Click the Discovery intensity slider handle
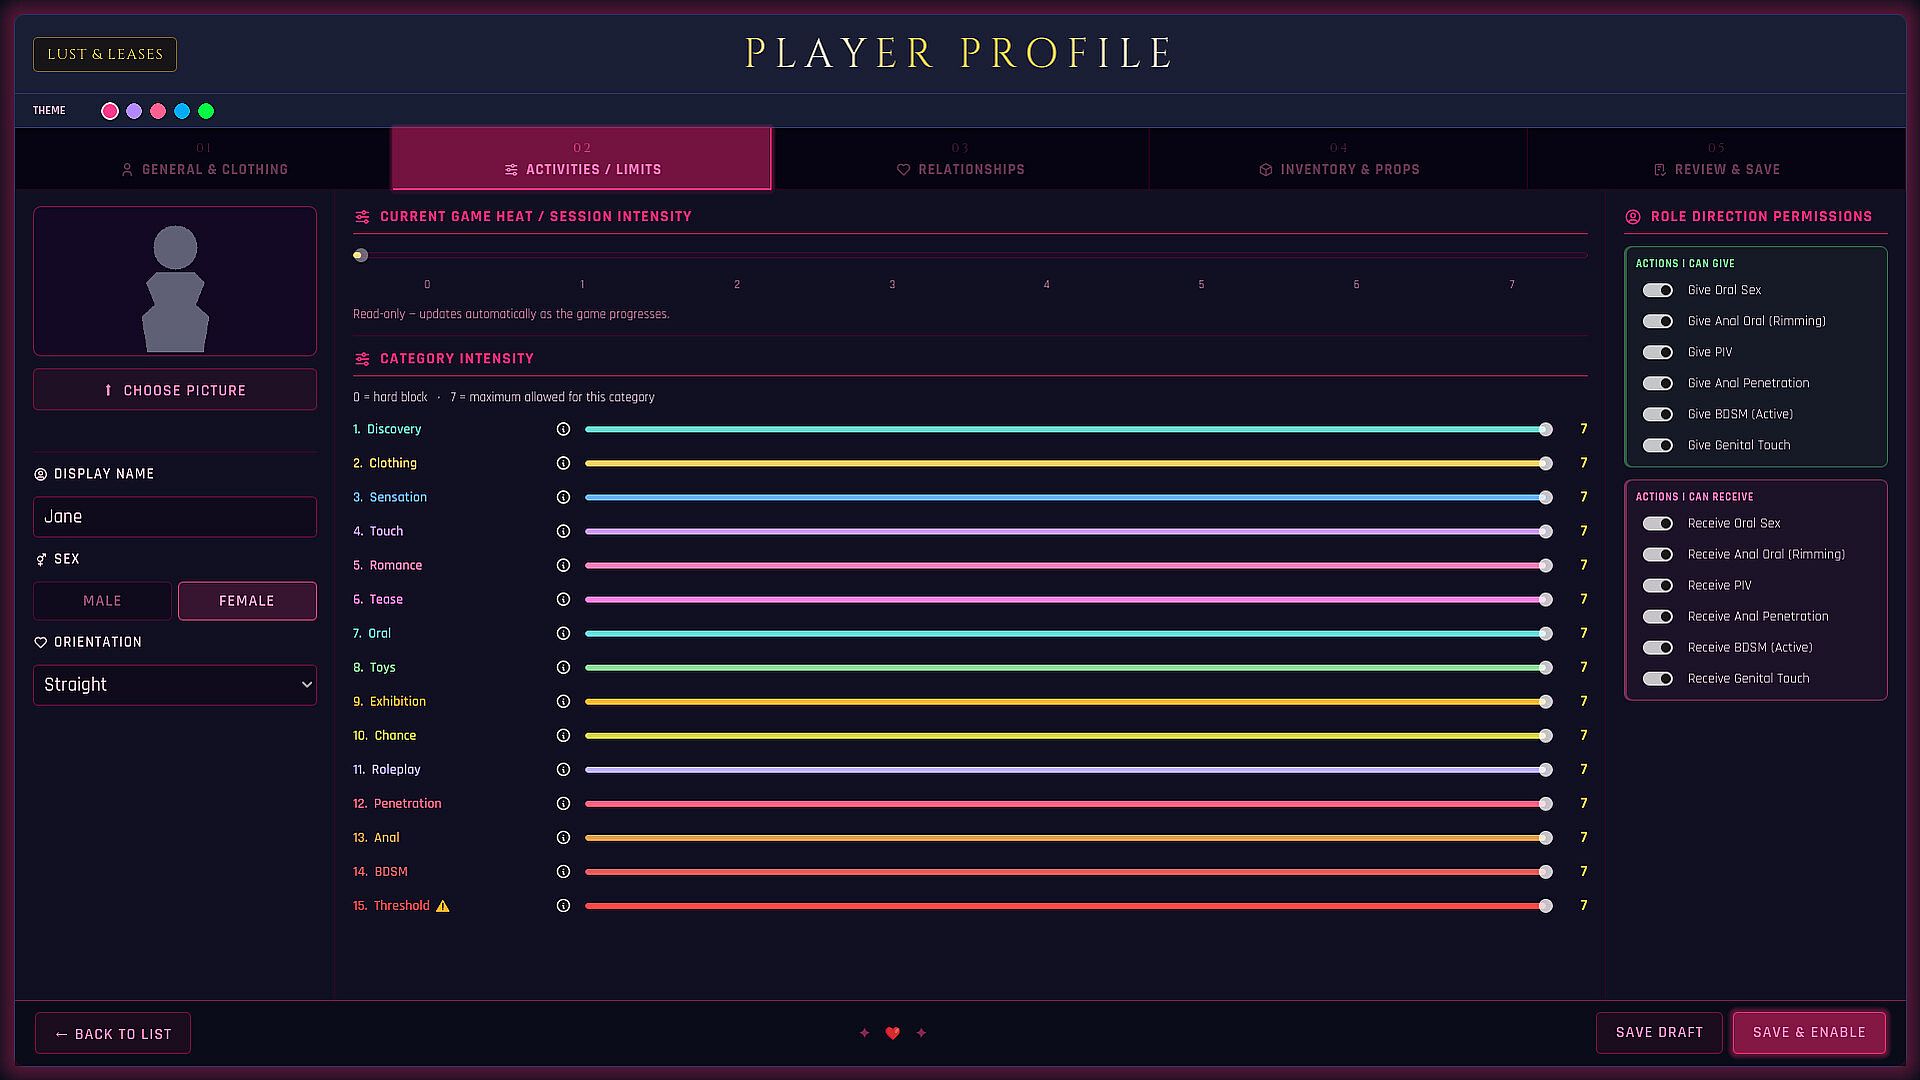Image resolution: width=1920 pixels, height=1080 pixels. click(x=1546, y=429)
